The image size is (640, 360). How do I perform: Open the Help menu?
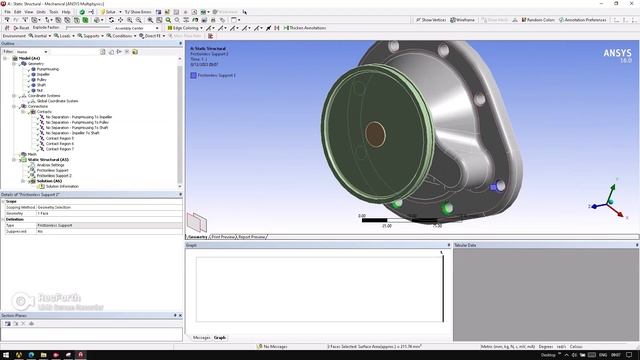[66, 12]
